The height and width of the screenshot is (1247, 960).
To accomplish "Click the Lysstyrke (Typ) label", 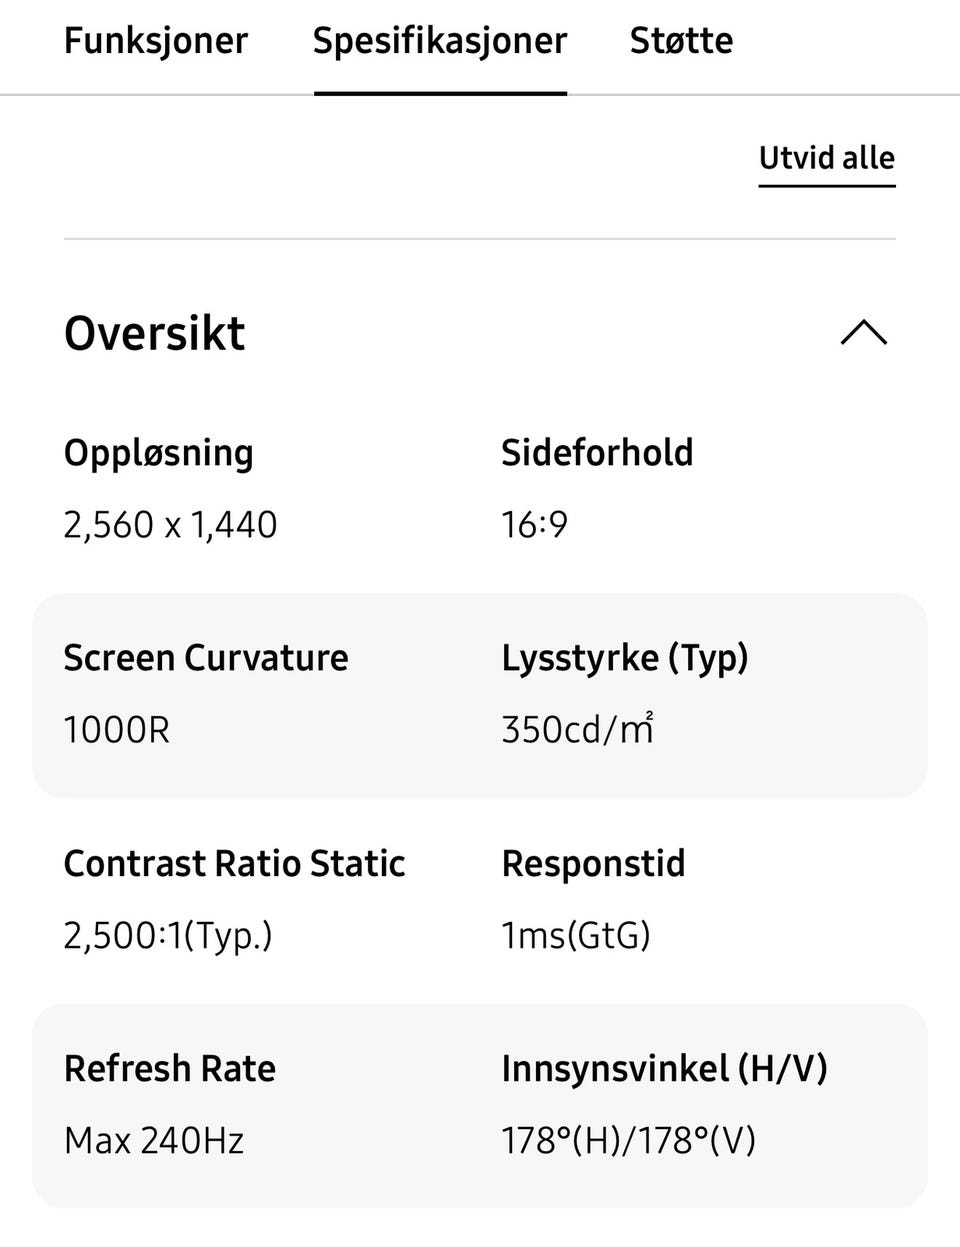I will point(625,658).
